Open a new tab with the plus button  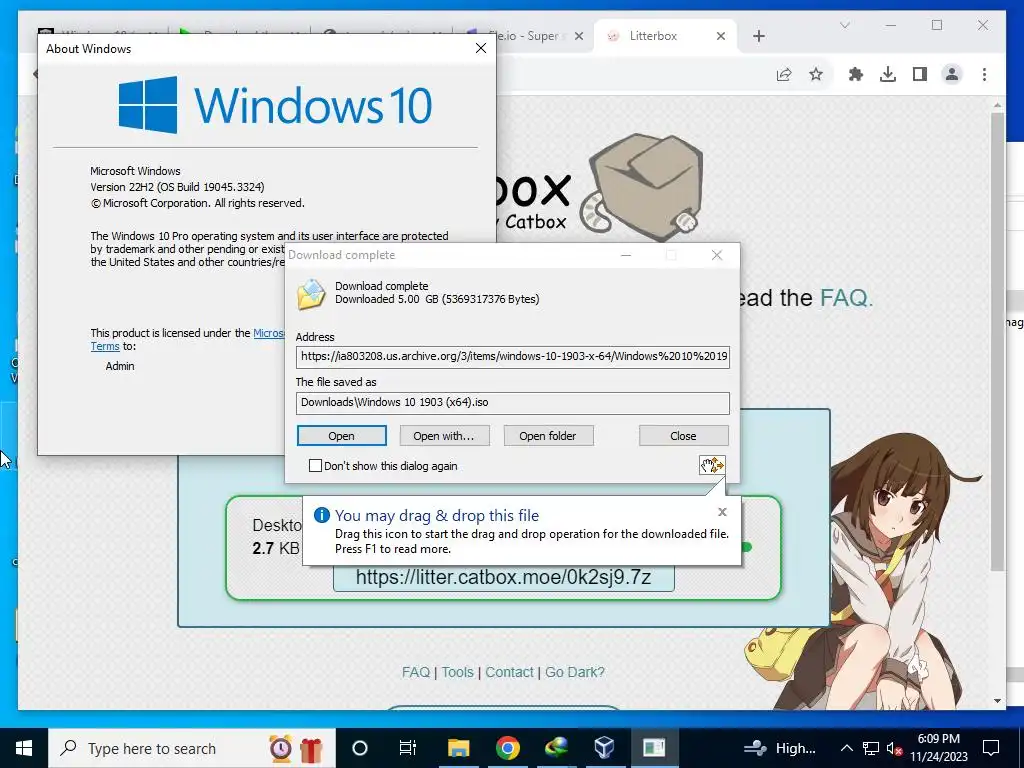(758, 36)
